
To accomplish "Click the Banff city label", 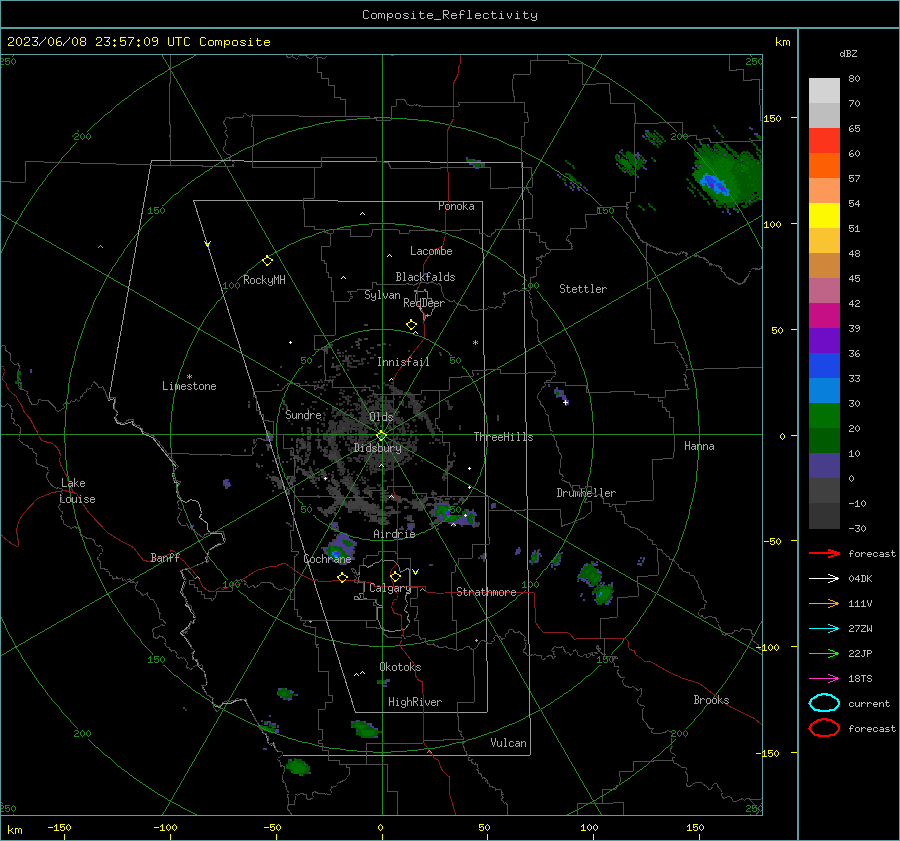I will tap(165, 557).
